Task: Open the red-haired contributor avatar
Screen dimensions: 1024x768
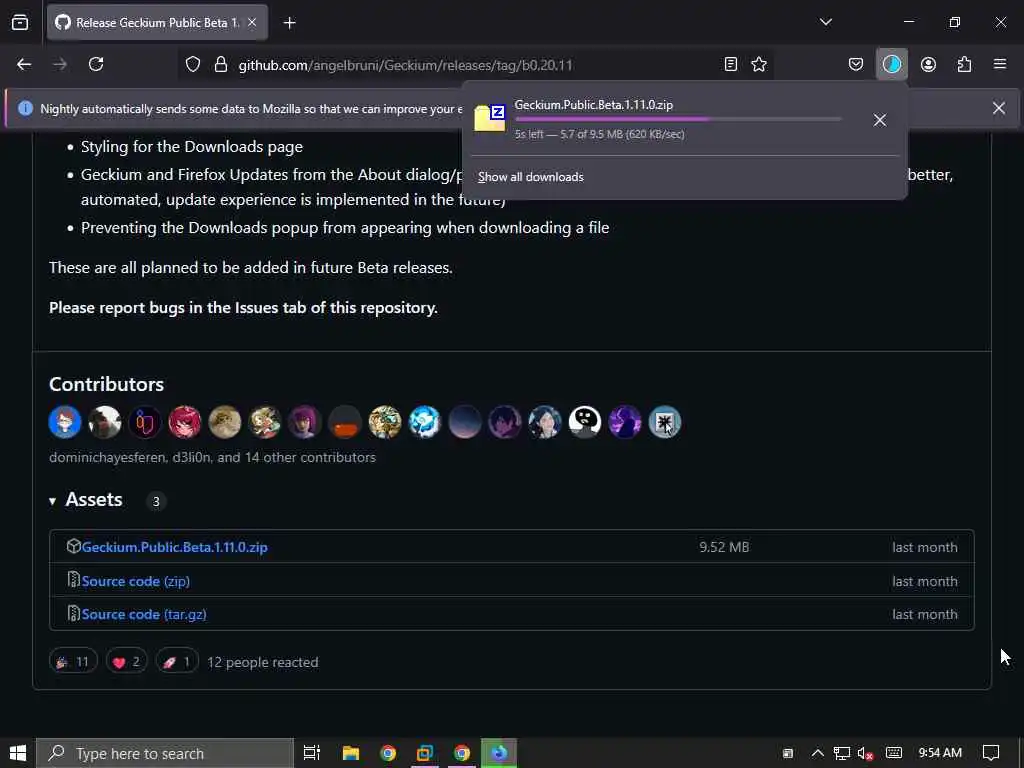Action: 185,422
